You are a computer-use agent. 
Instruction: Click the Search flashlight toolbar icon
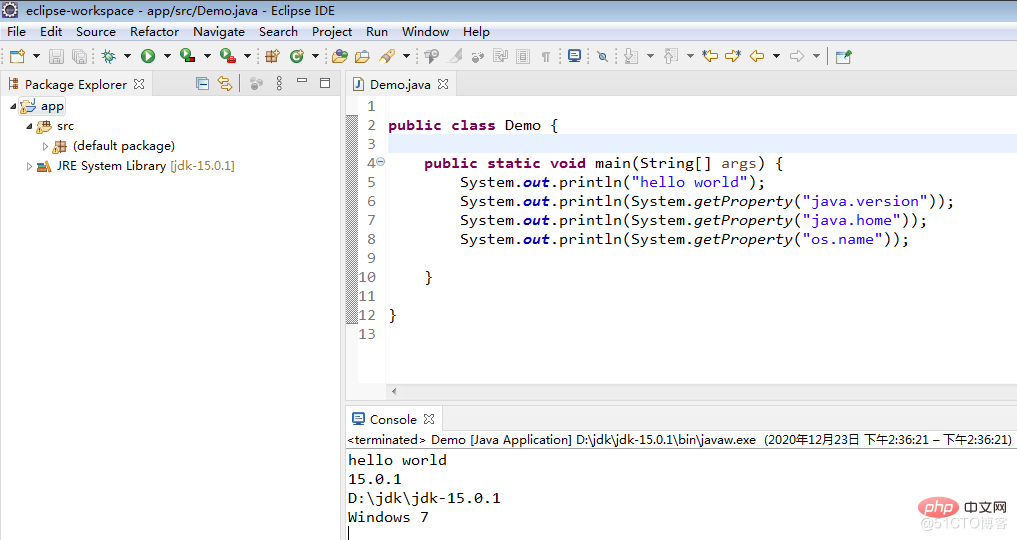(387, 56)
